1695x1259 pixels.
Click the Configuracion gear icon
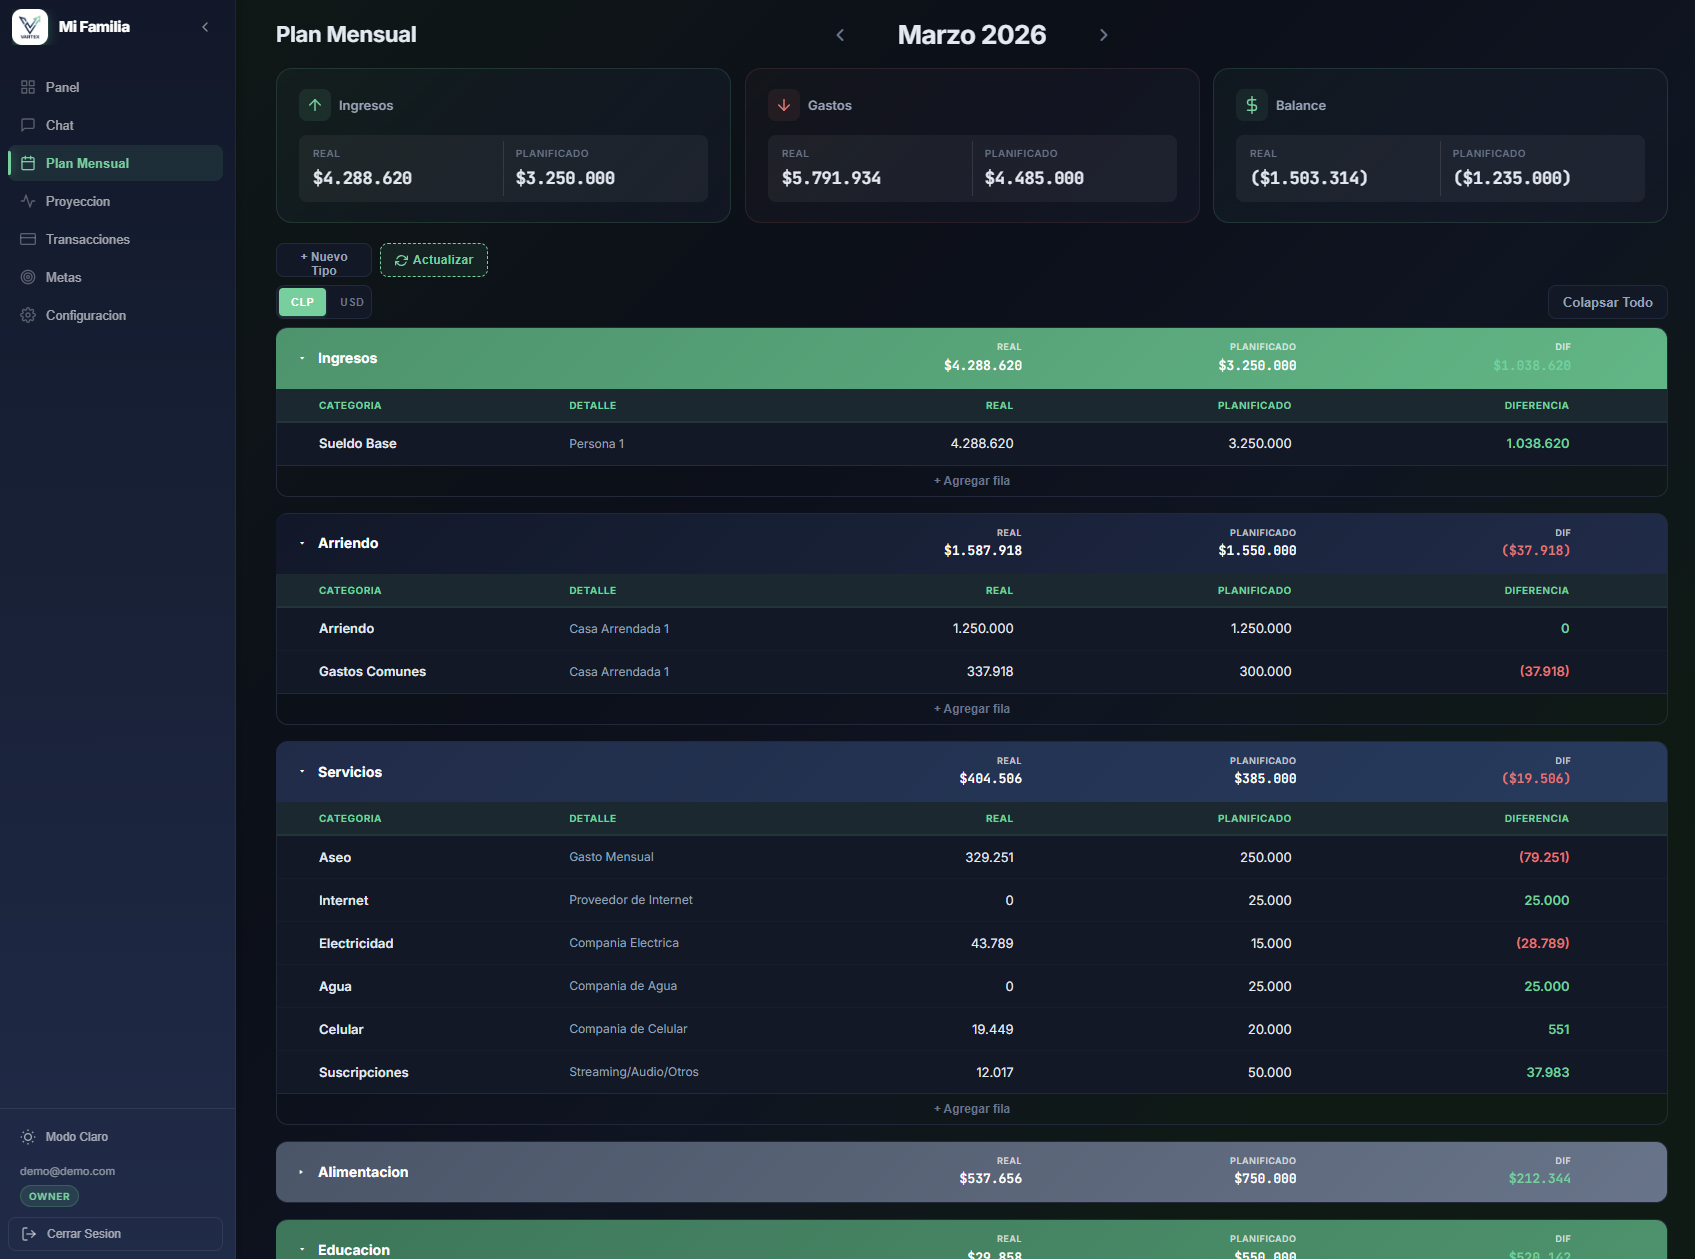pyautogui.click(x=28, y=315)
